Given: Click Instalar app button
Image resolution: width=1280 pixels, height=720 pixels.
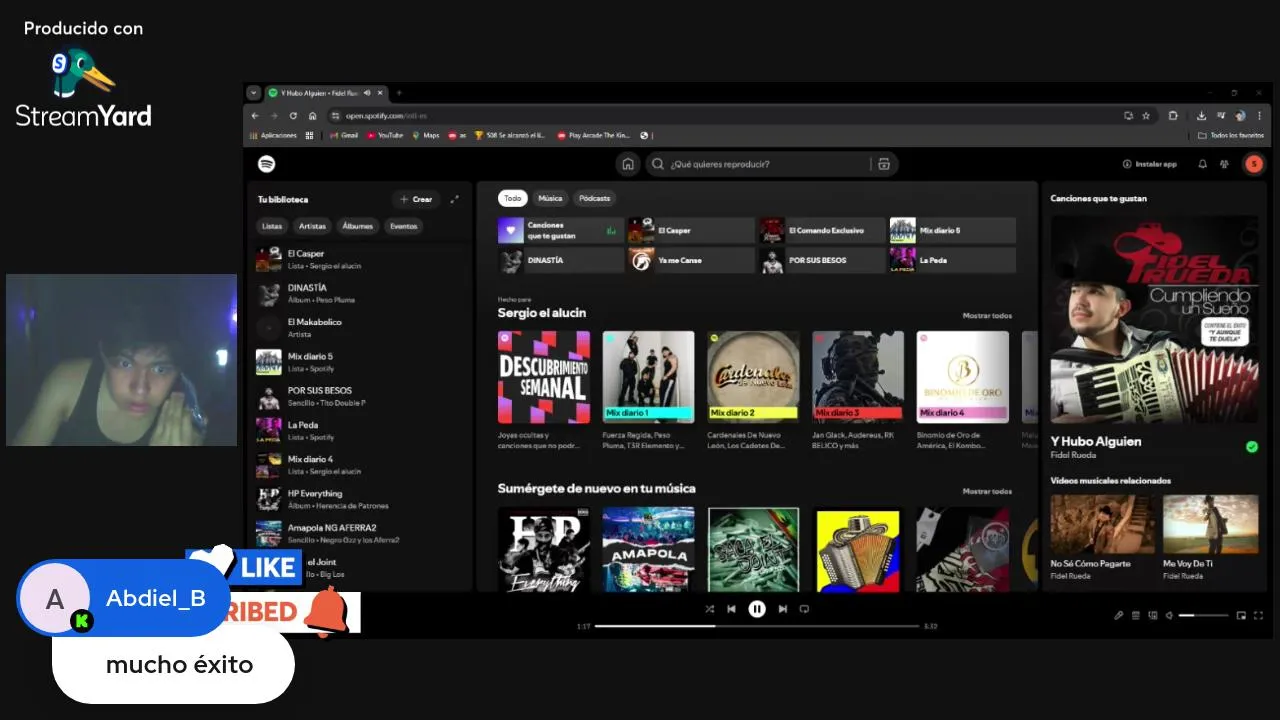Looking at the screenshot, I should coord(1150,164).
